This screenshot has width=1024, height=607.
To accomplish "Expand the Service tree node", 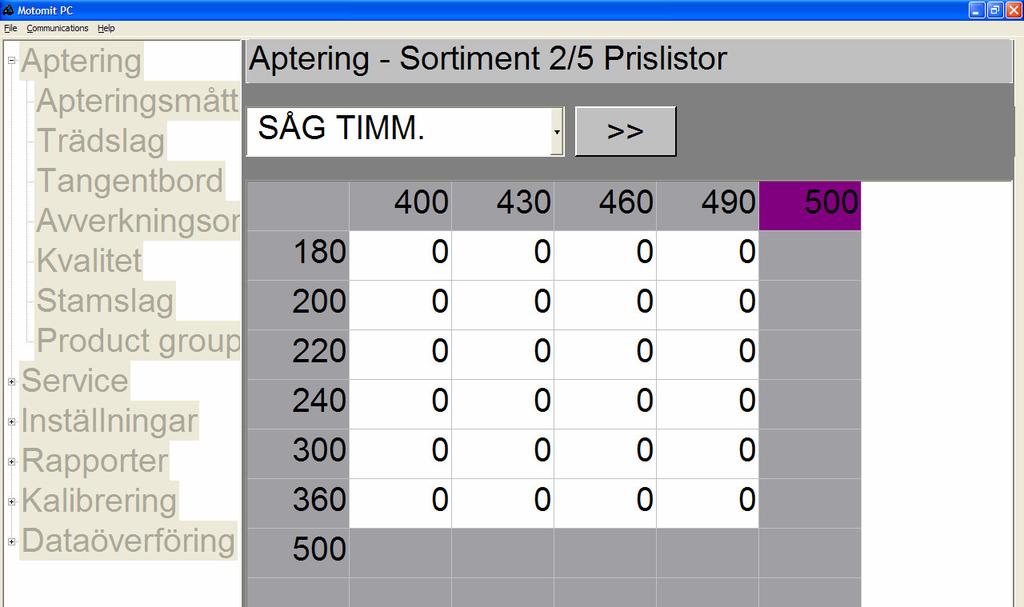I will tap(12, 381).
